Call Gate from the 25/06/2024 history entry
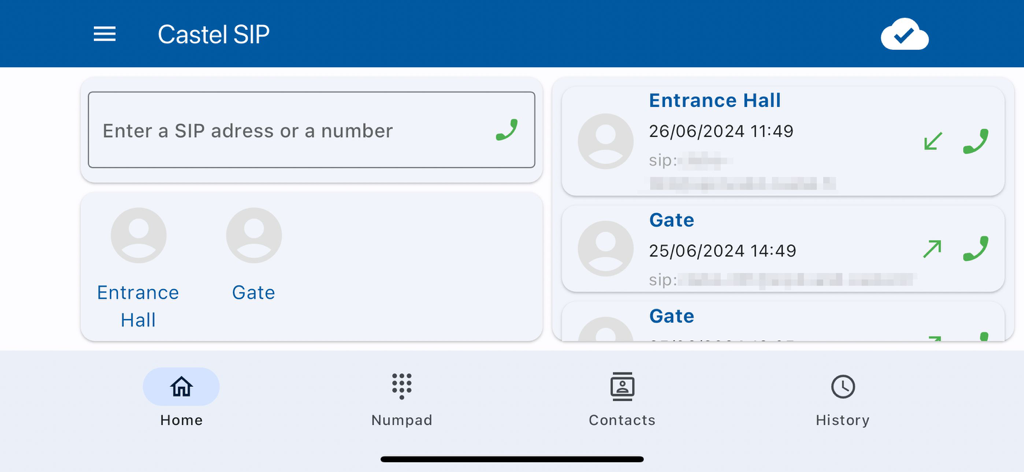The height and width of the screenshot is (472, 1024). point(975,249)
